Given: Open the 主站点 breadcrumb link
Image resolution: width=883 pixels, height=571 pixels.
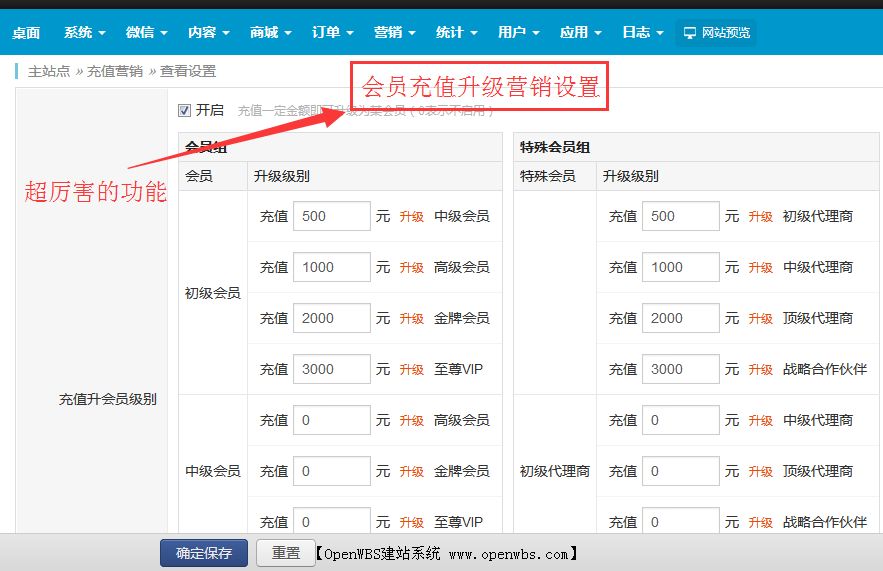Looking at the screenshot, I should click(x=49, y=71).
